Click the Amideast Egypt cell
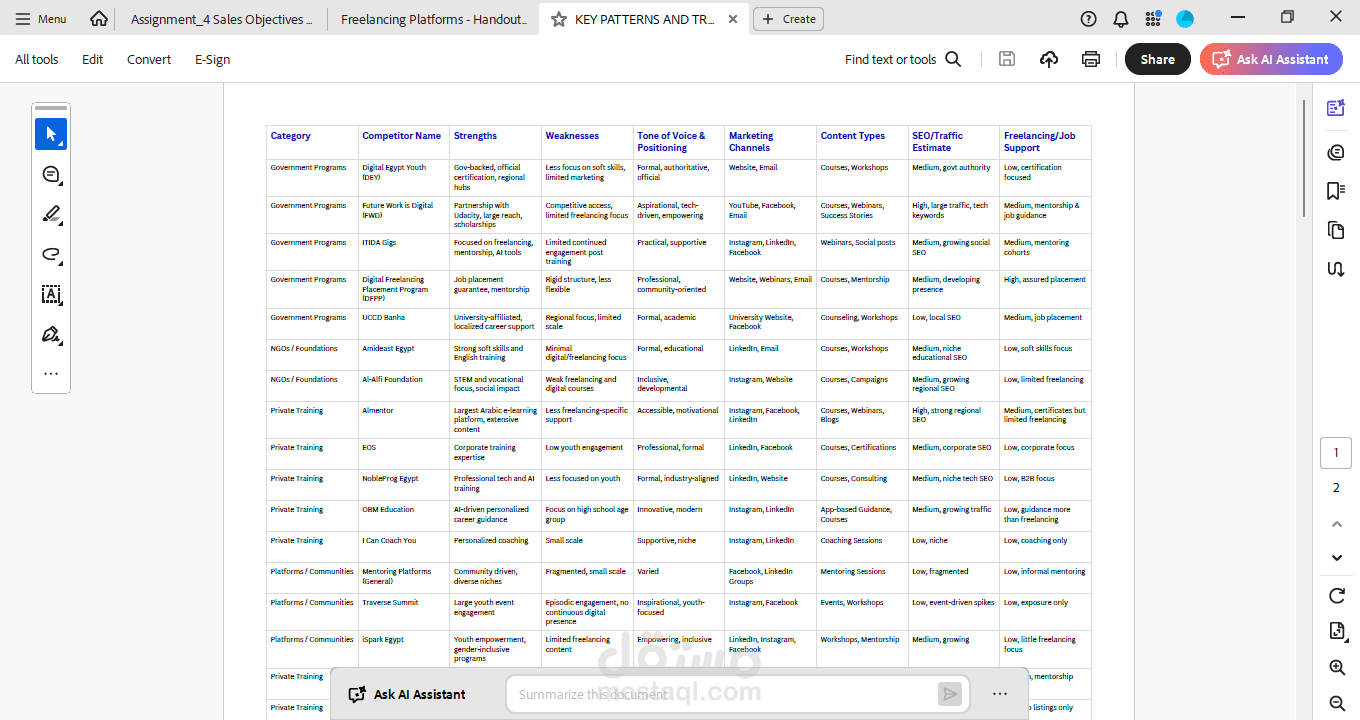This screenshot has width=1360, height=720. click(388, 349)
